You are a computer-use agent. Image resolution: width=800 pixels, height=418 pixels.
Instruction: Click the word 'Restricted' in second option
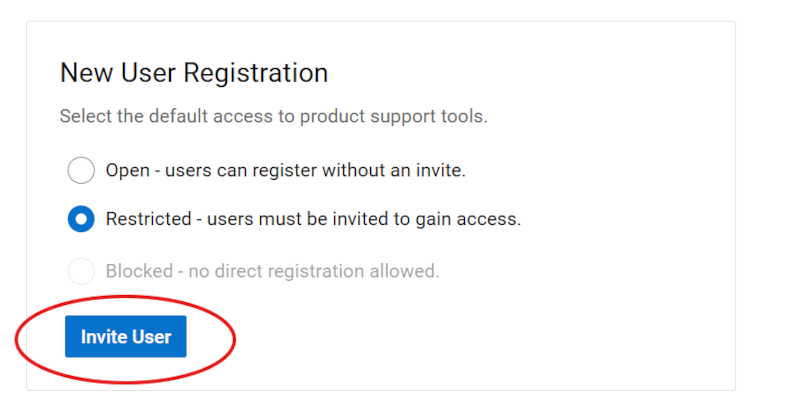pyautogui.click(x=148, y=219)
